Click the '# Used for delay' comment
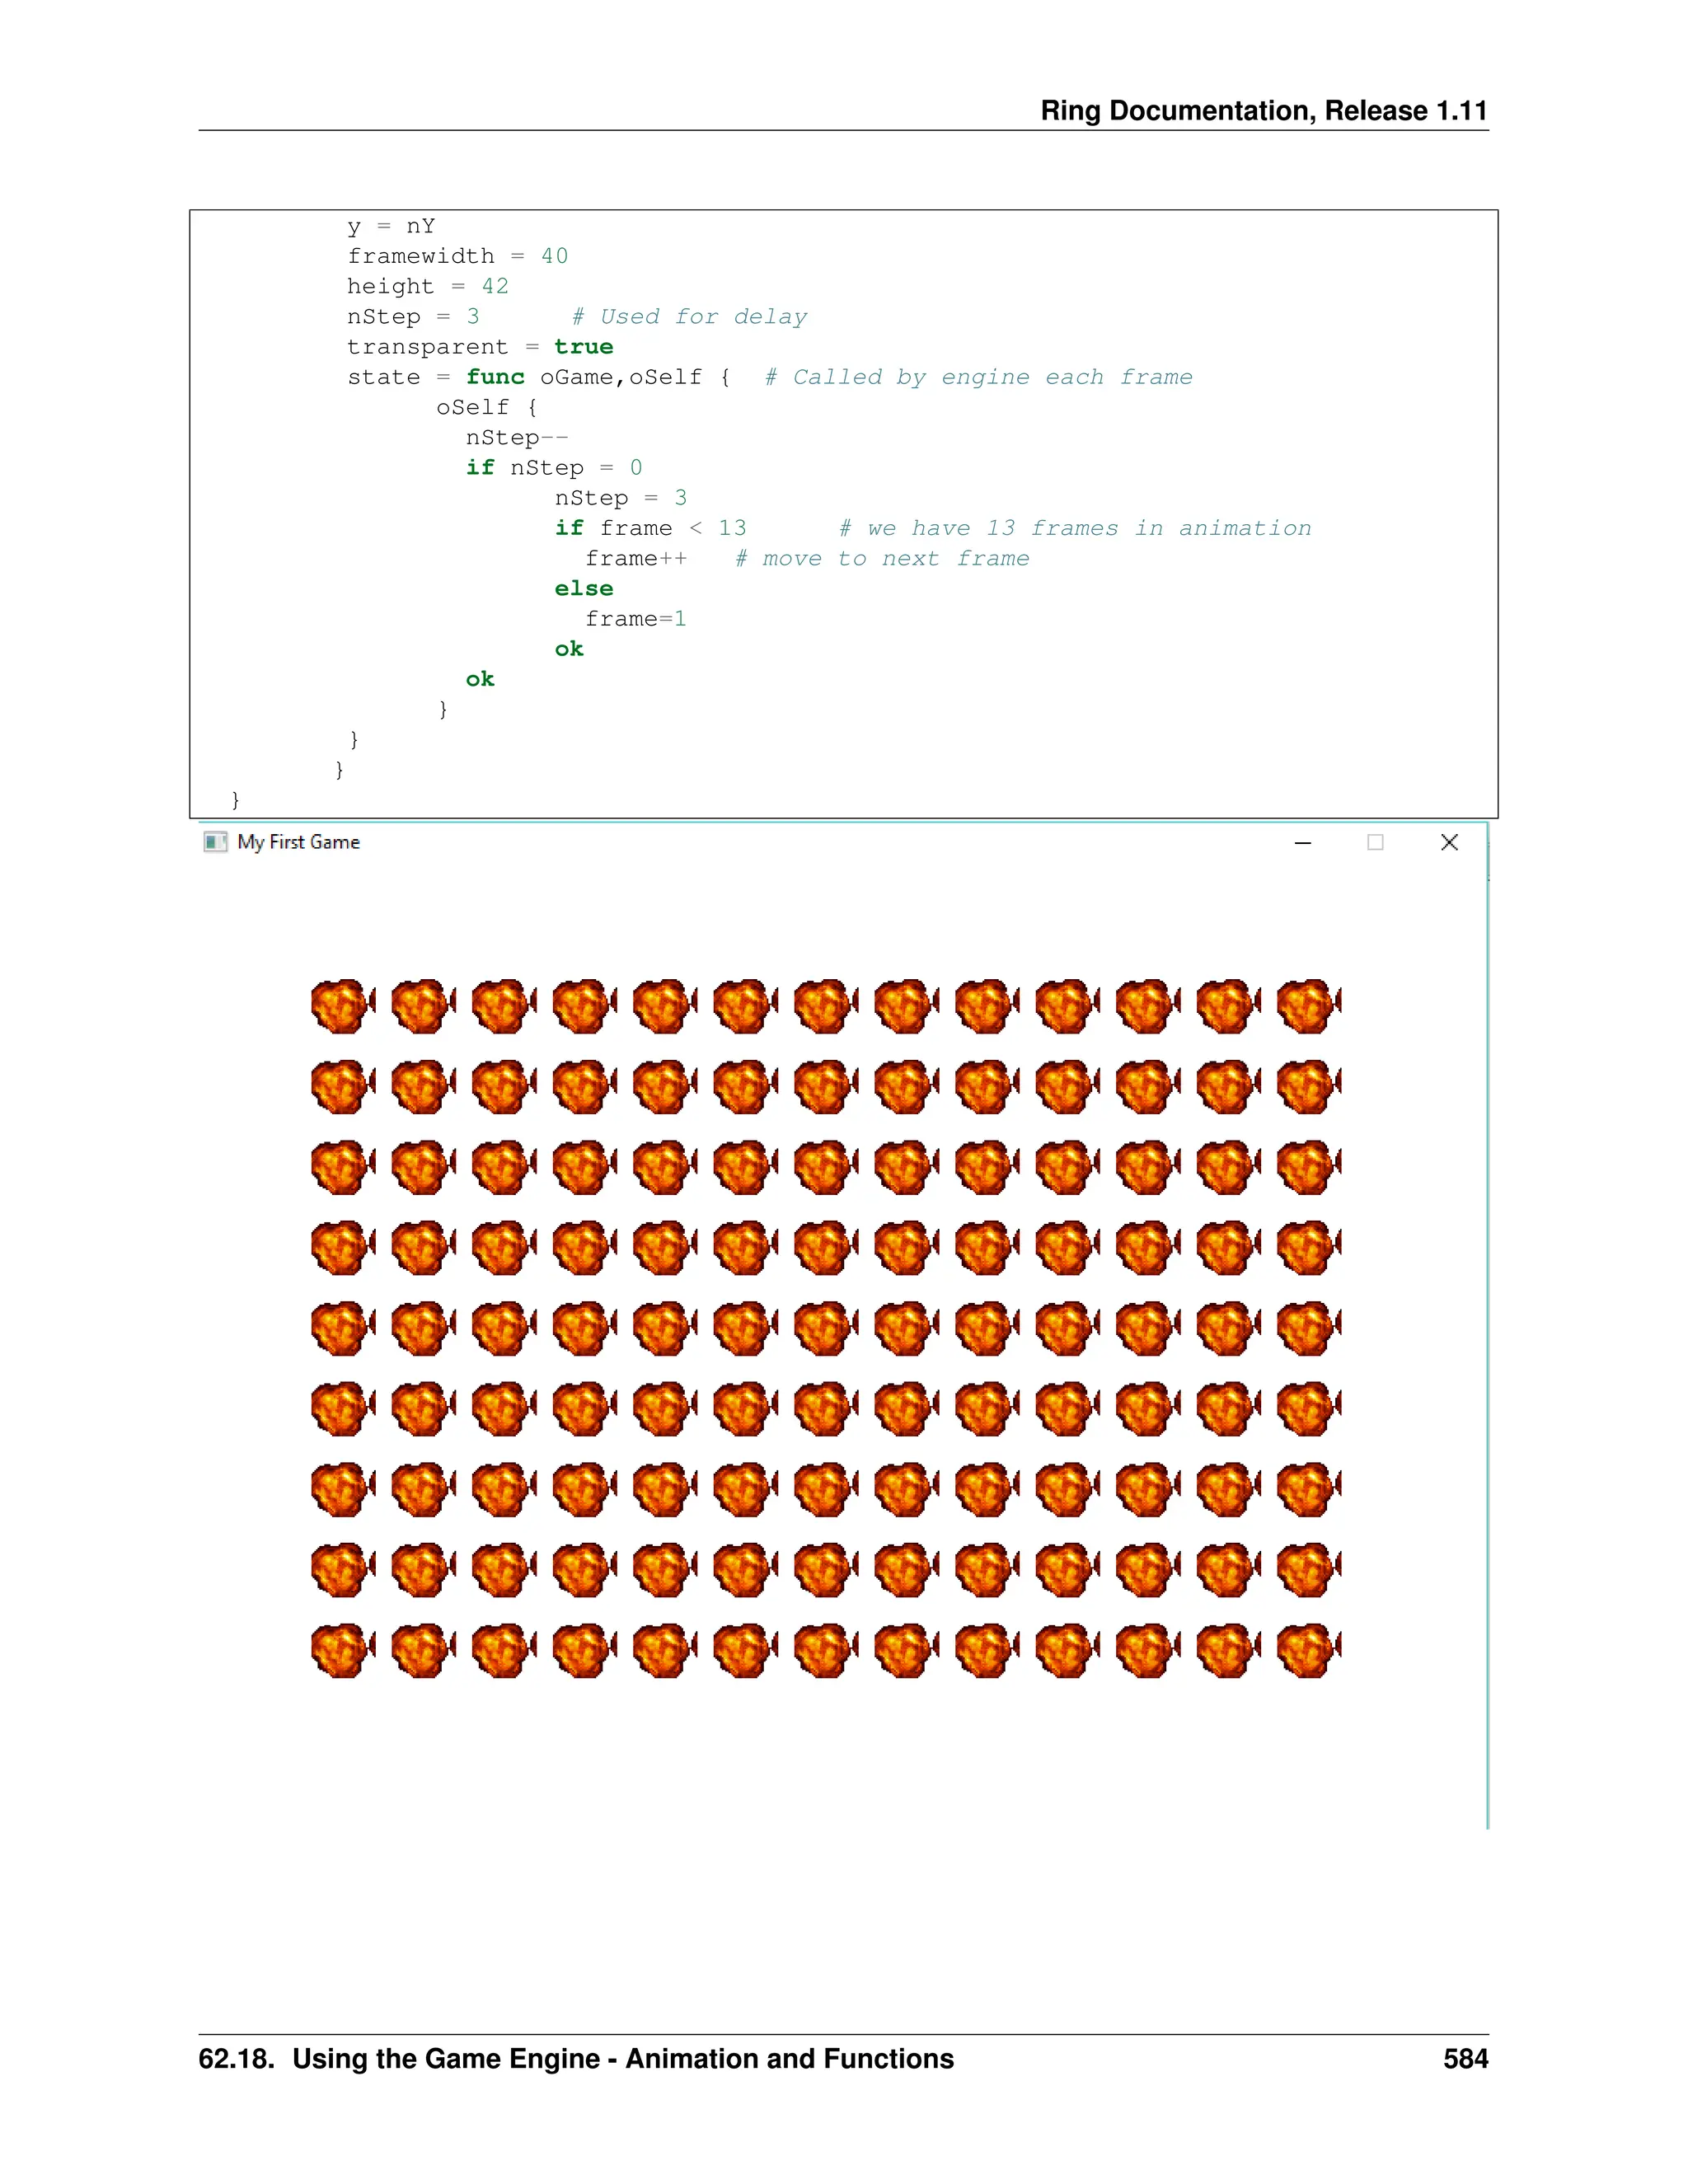Image resolution: width=1688 pixels, height=2184 pixels. coord(689,317)
